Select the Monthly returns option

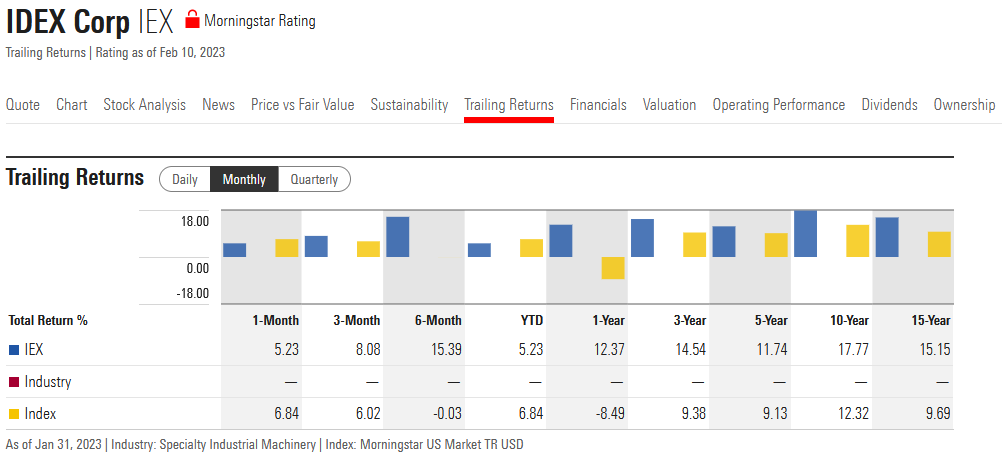pos(244,179)
